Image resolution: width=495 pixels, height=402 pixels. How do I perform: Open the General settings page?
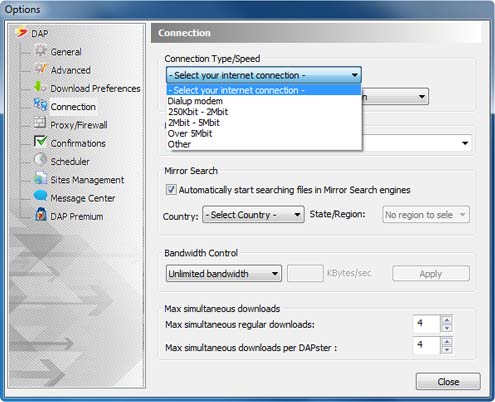(x=66, y=52)
